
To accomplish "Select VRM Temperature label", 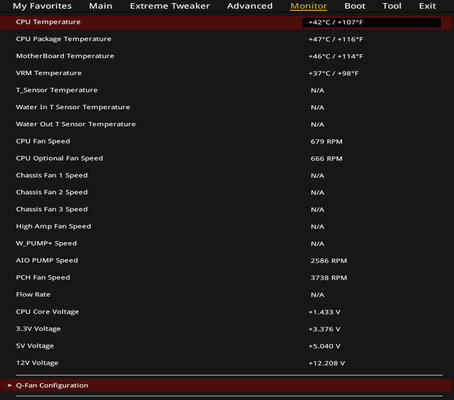I will (x=49, y=73).
